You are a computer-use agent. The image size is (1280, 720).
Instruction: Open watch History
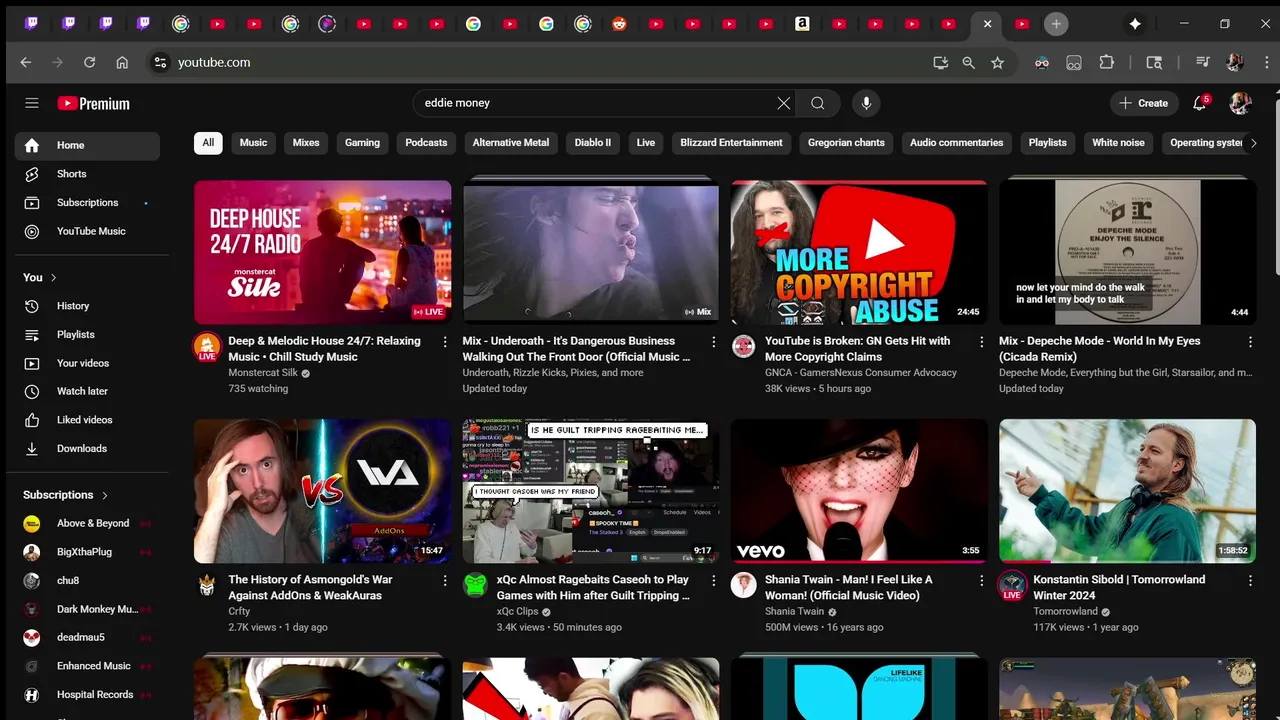(x=87, y=306)
